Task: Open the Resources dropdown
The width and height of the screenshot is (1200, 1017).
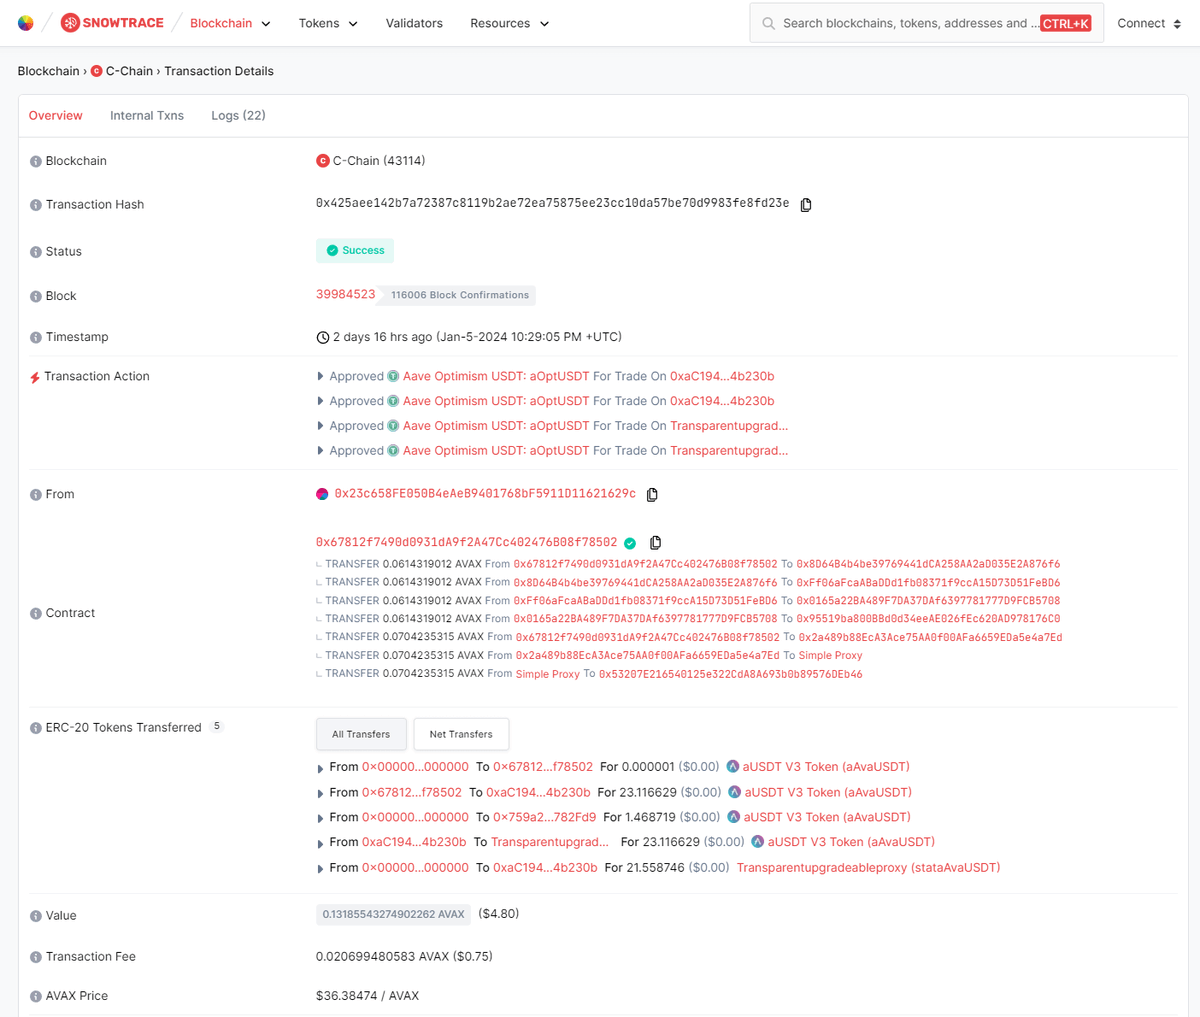Action: click(x=509, y=22)
